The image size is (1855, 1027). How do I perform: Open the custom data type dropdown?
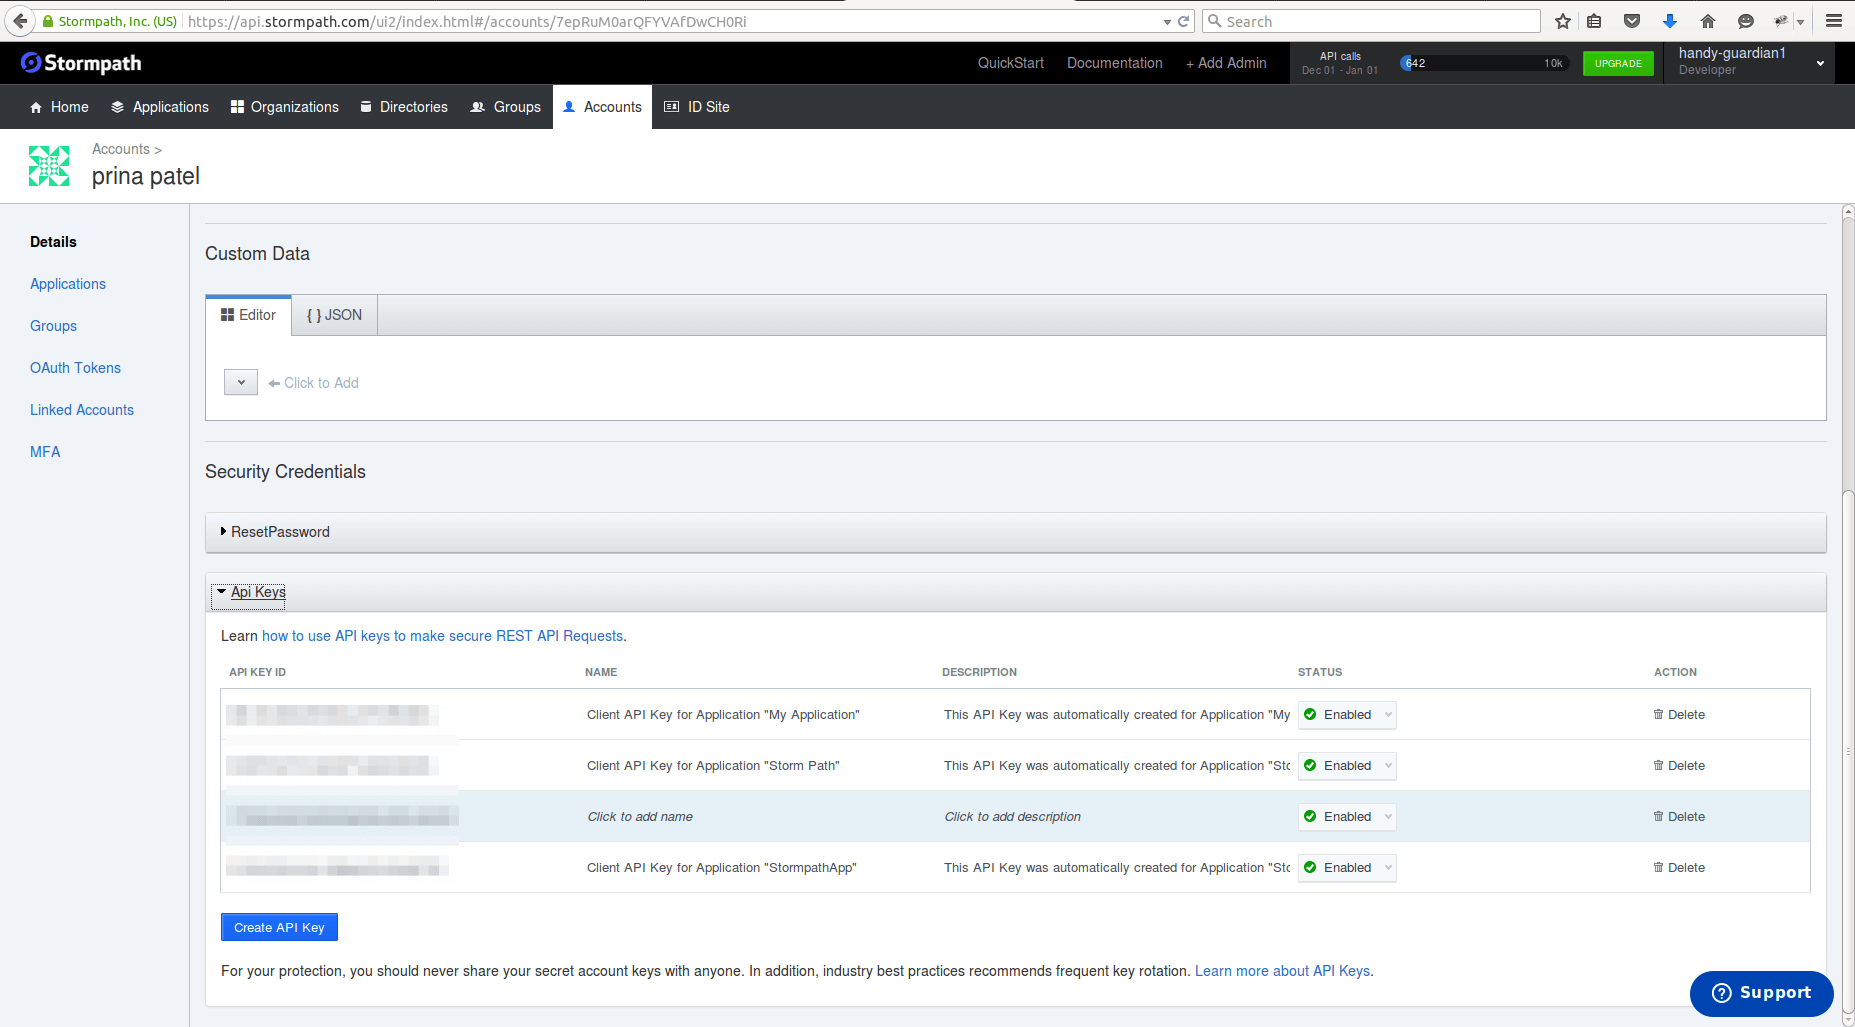tap(241, 382)
